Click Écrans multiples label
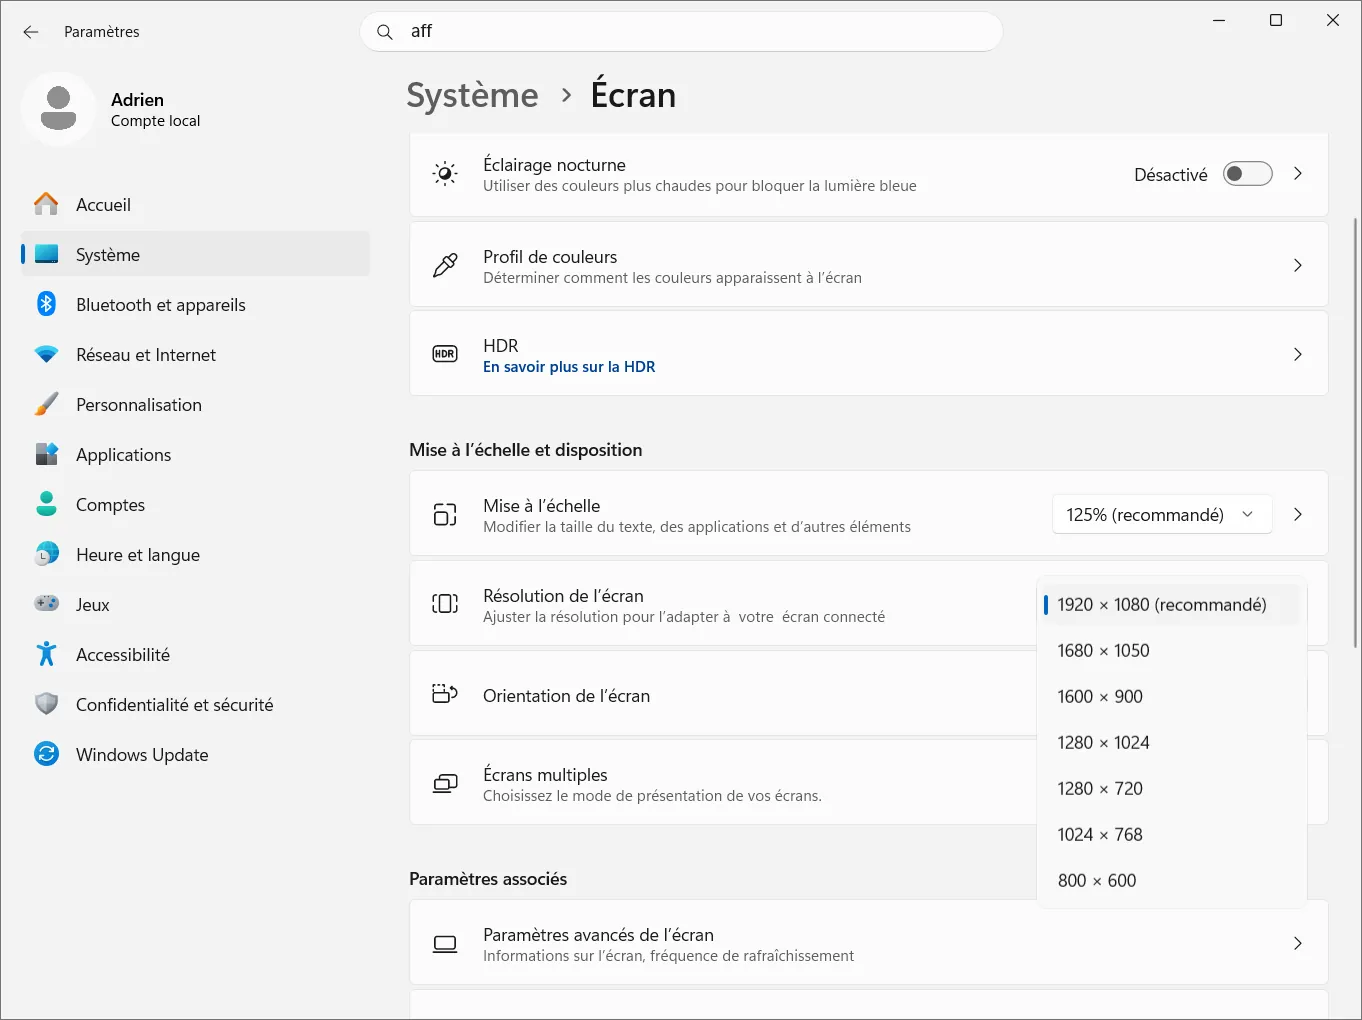 (545, 775)
